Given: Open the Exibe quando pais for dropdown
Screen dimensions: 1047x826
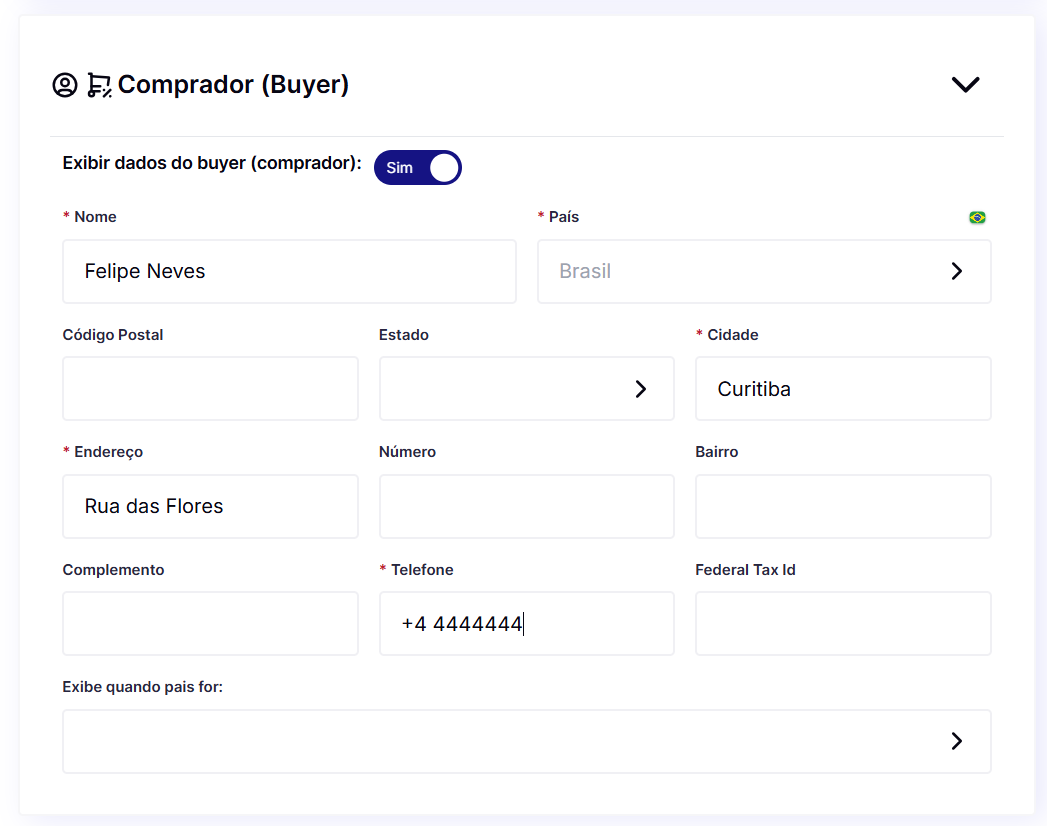Looking at the screenshot, I should pyautogui.click(x=526, y=741).
